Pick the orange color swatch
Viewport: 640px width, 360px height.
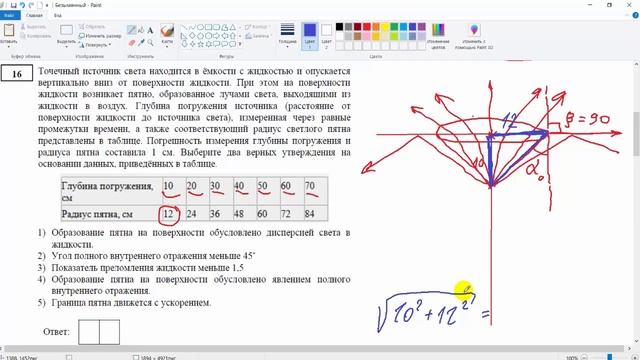click(376, 27)
